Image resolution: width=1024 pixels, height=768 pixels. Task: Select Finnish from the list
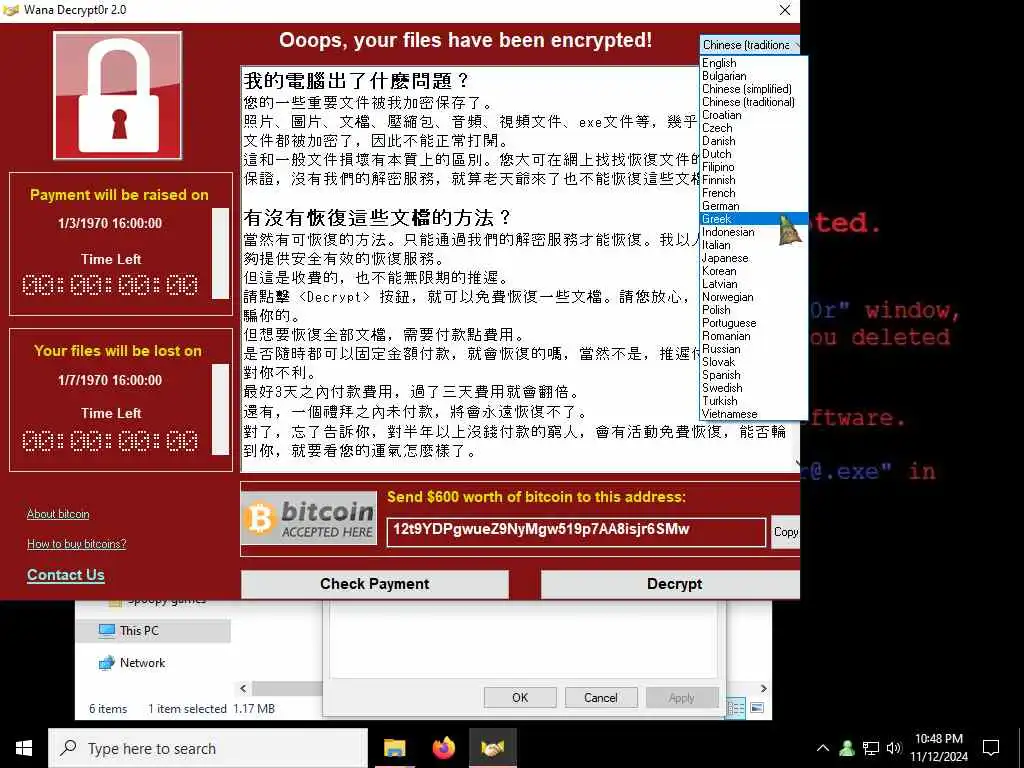(x=754, y=180)
